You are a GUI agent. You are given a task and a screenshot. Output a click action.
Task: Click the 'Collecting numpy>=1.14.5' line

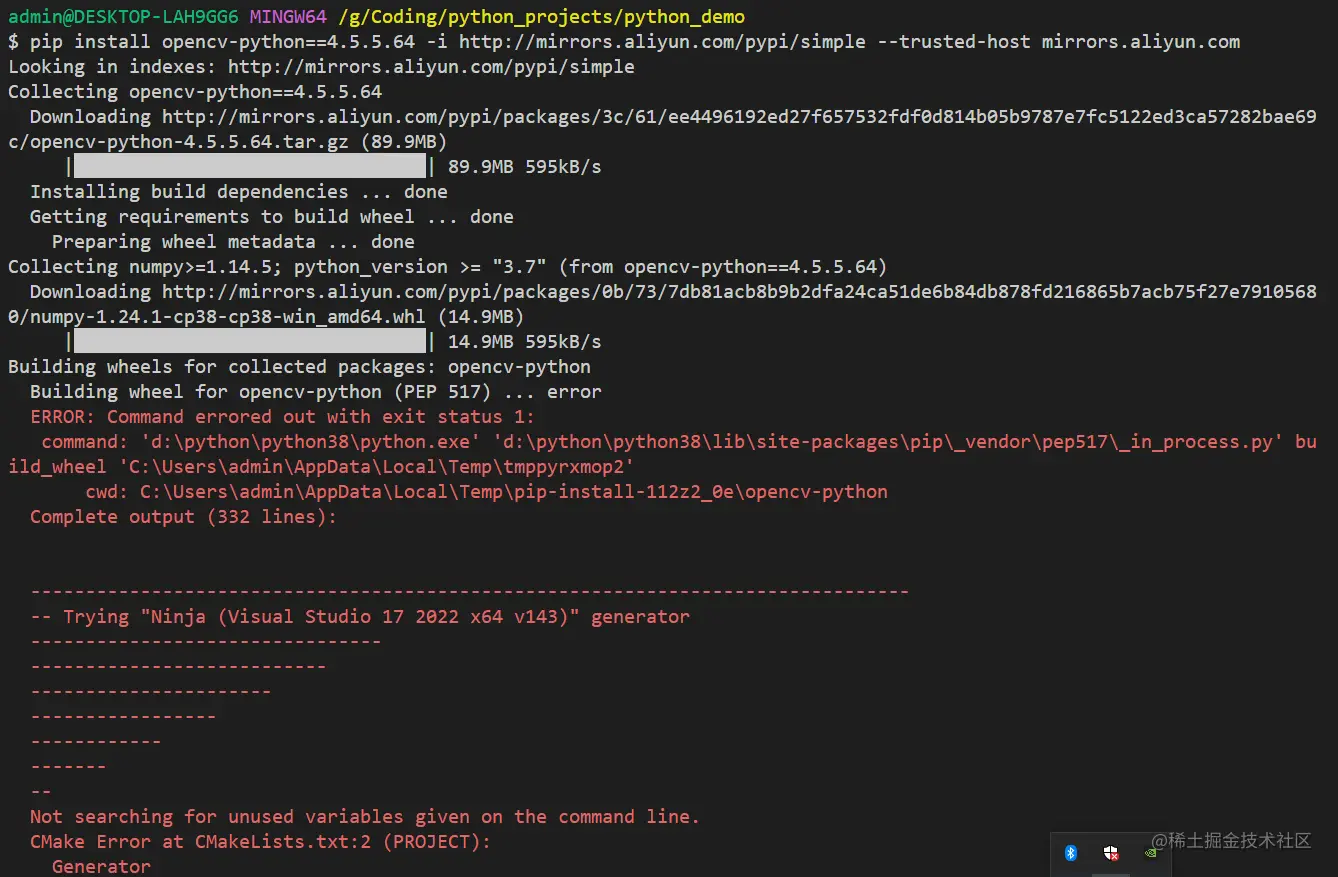coord(447,267)
